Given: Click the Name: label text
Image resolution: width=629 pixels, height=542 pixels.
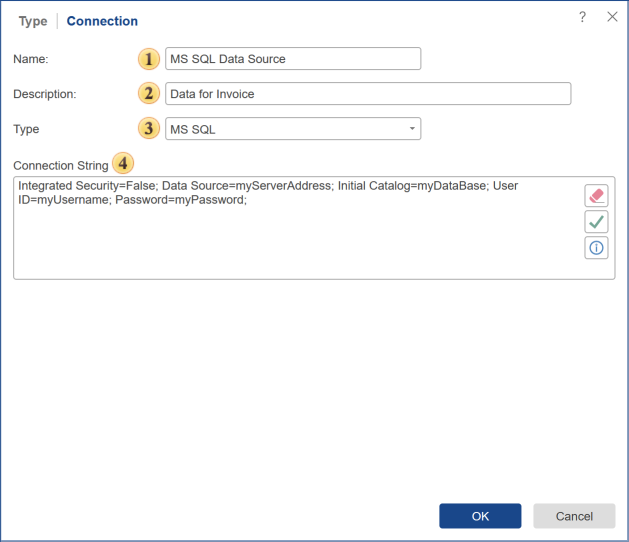Looking at the screenshot, I should point(31,59).
